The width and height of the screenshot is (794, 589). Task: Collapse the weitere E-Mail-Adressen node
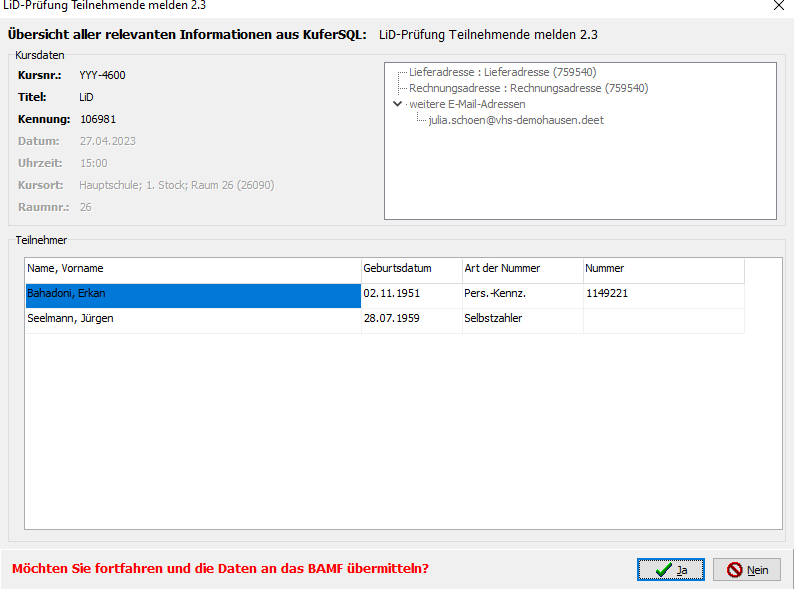398,104
